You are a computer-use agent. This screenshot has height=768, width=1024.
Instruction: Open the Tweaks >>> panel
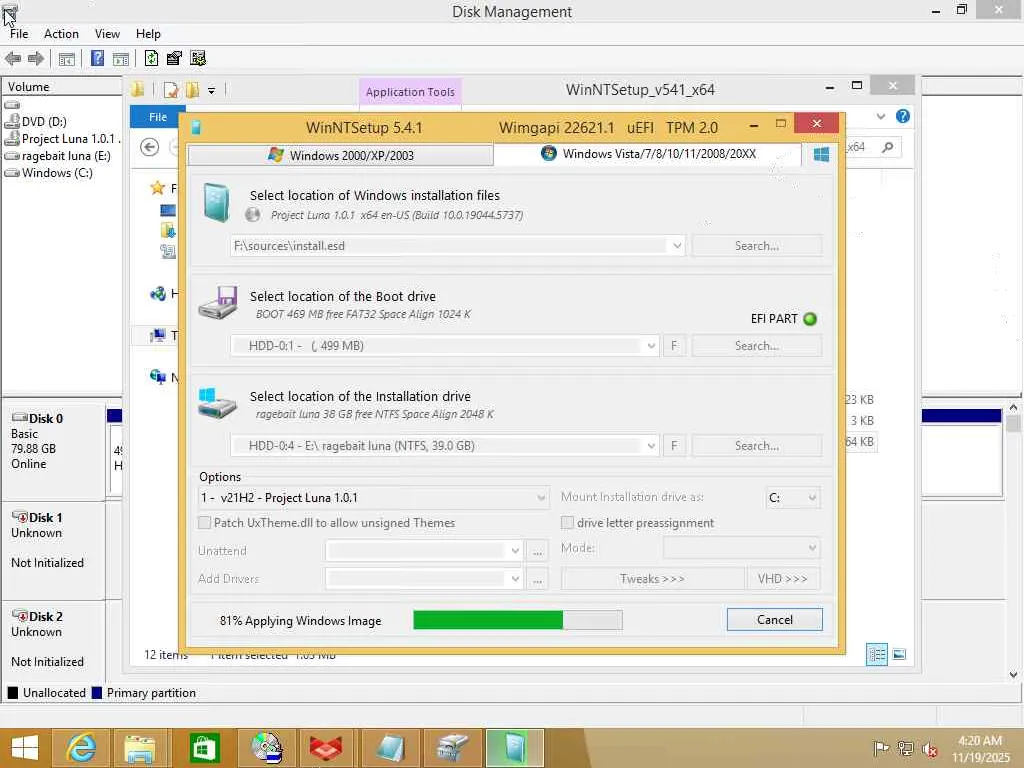[x=652, y=579]
